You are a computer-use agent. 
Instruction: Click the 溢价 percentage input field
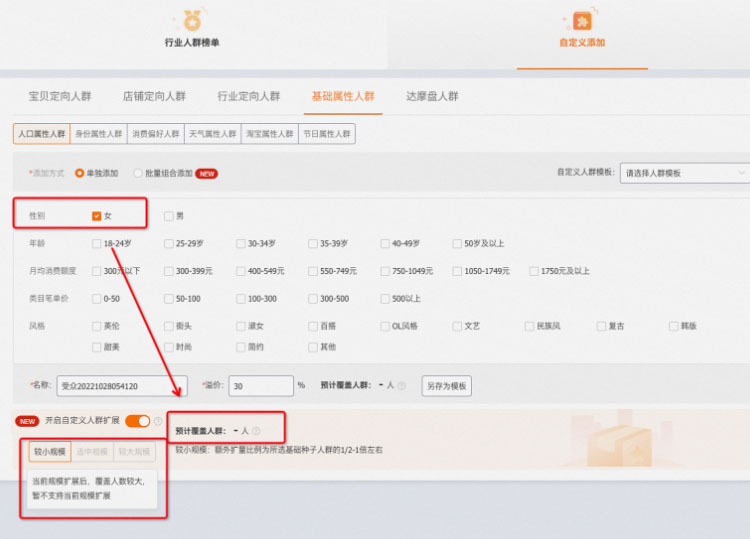click(x=260, y=386)
